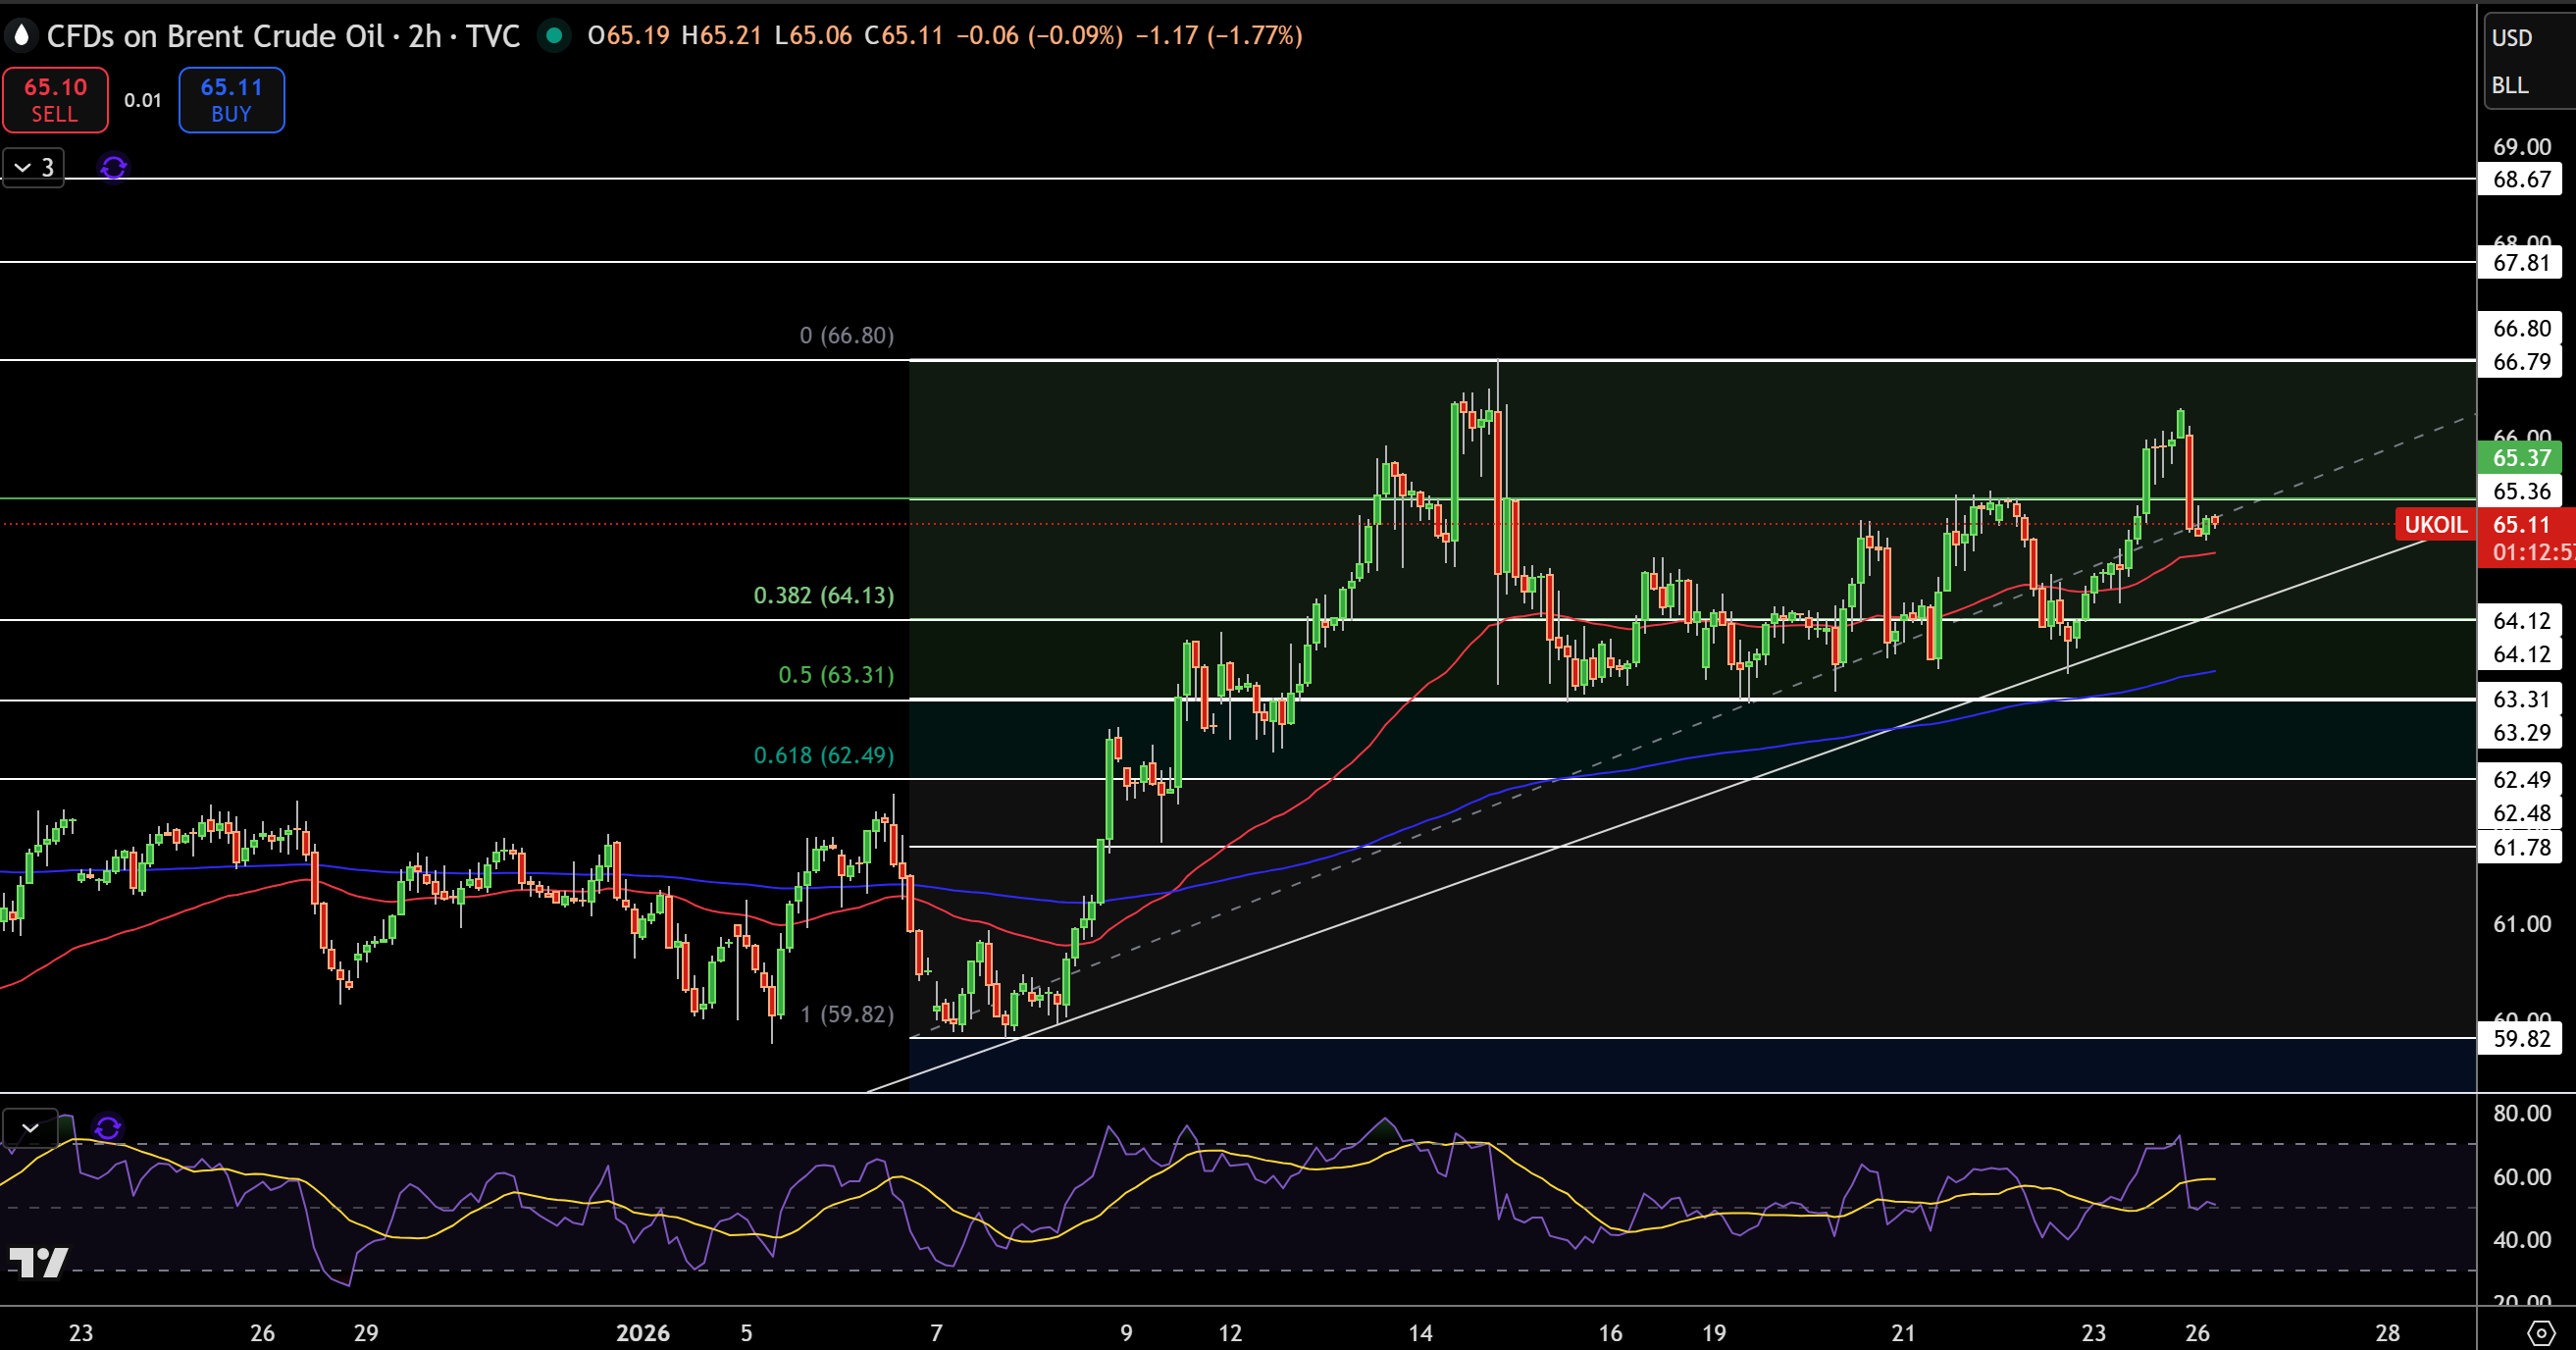Click the Fibonacci 0 (66.80) label

(847, 335)
